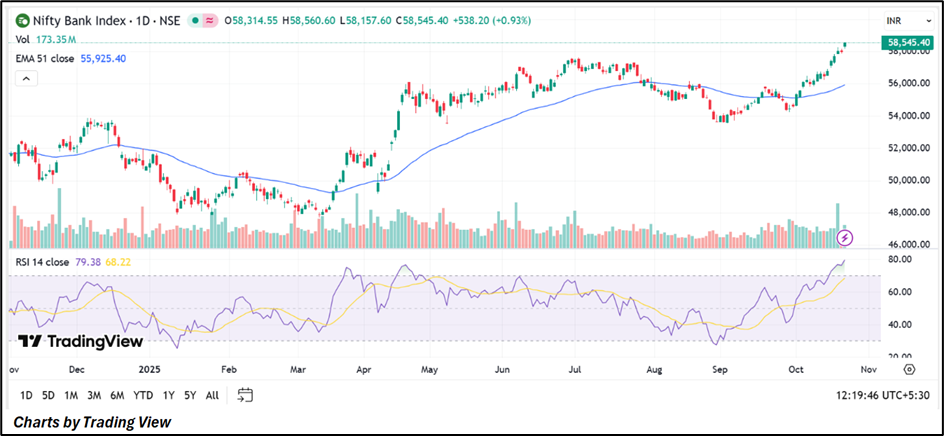Open the INR currency dropdown
Screen dimensions: 944x436
click(895, 20)
